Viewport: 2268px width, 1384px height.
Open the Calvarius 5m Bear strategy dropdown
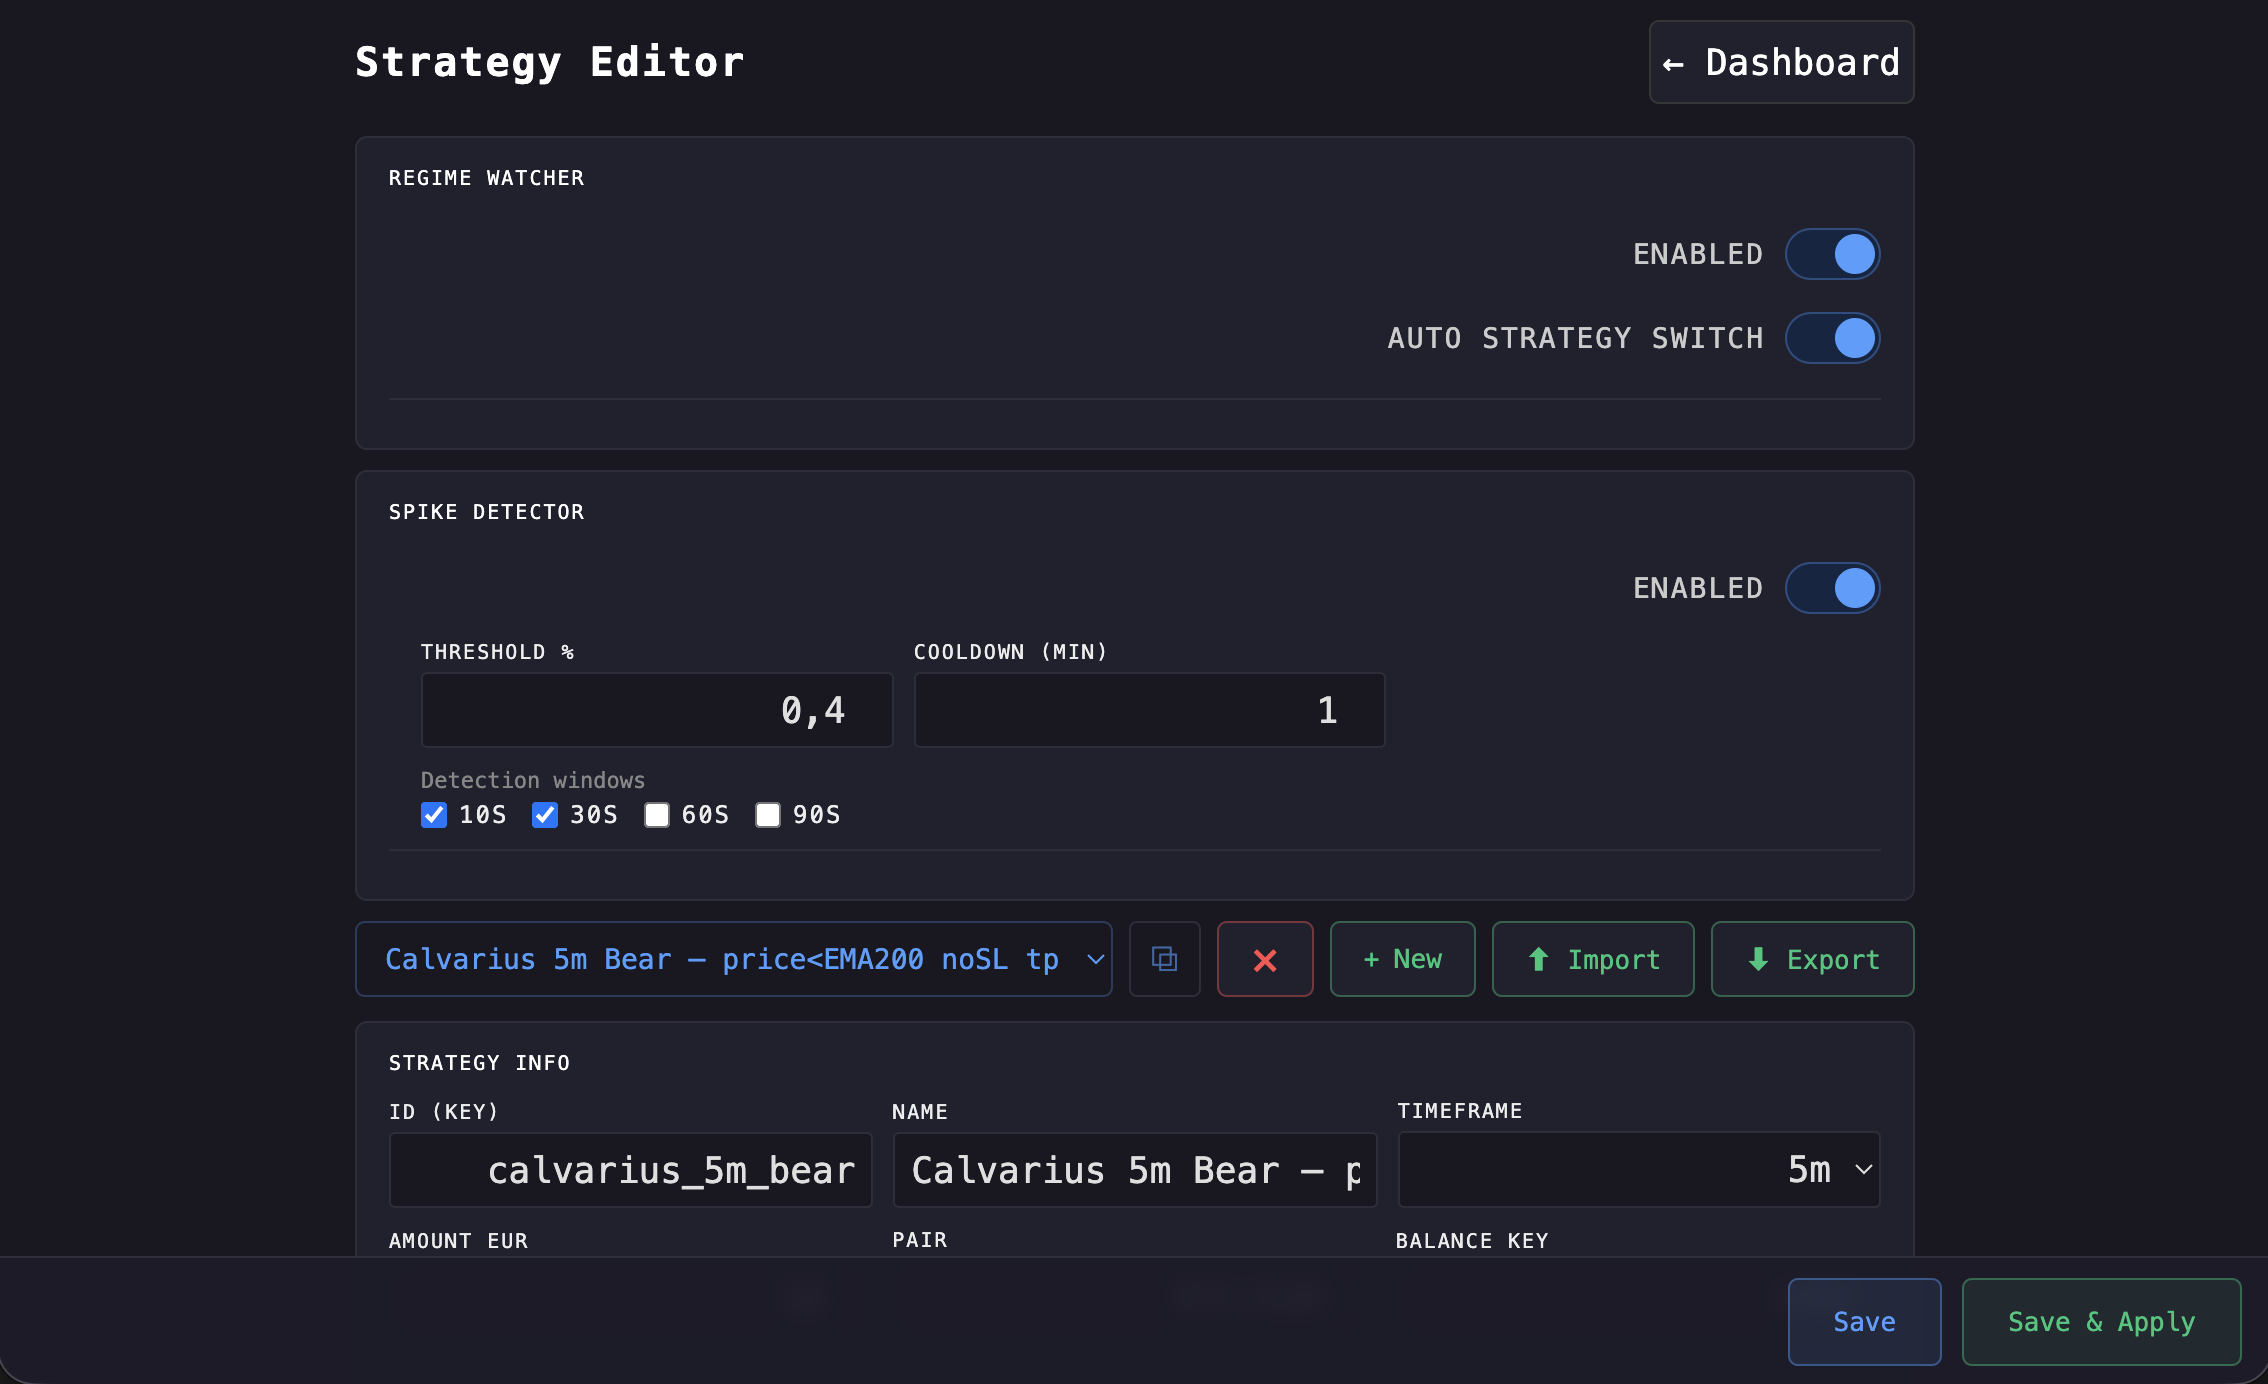tap(733, 959)
